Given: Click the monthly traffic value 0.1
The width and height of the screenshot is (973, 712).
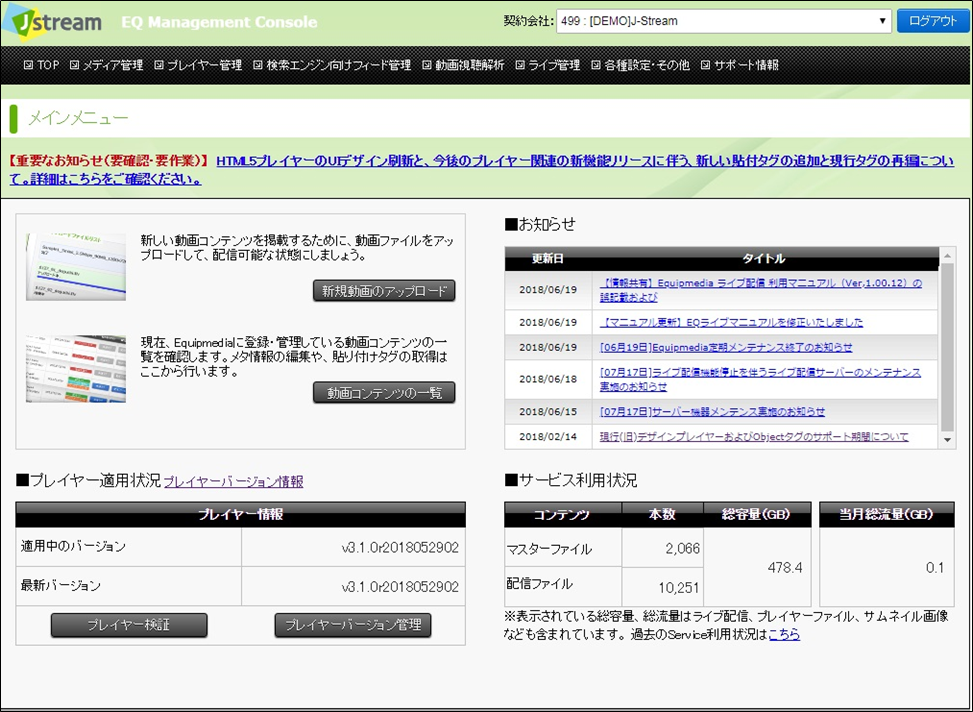Looking at the screenshot, I should (x=935, y=567).
